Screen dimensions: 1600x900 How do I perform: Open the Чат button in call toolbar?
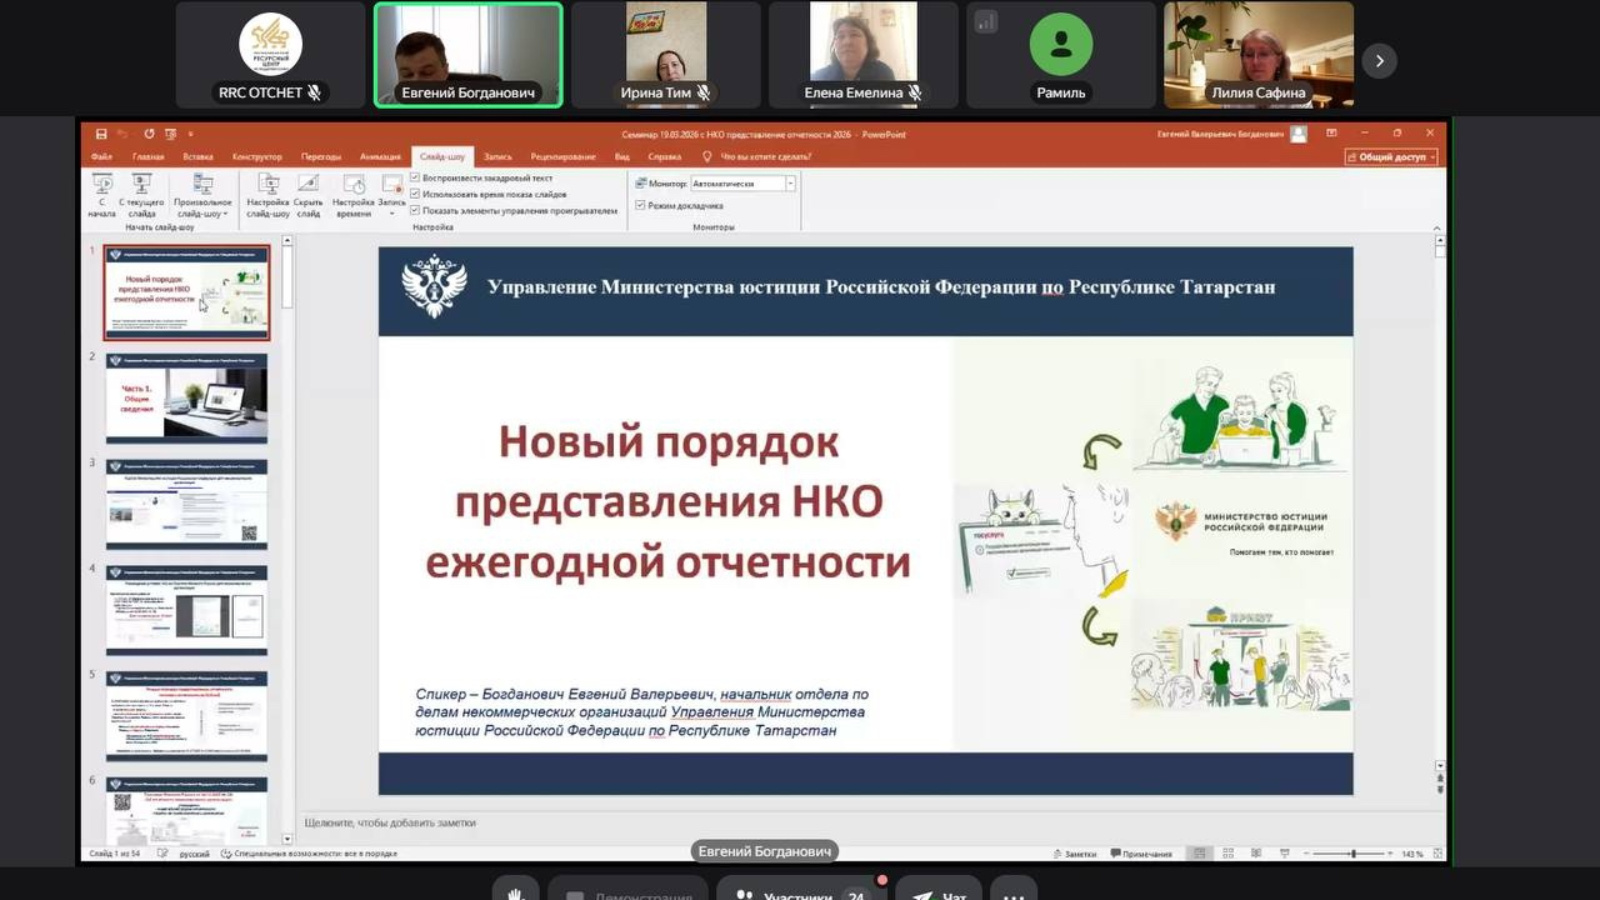click(x=938, y=893)
